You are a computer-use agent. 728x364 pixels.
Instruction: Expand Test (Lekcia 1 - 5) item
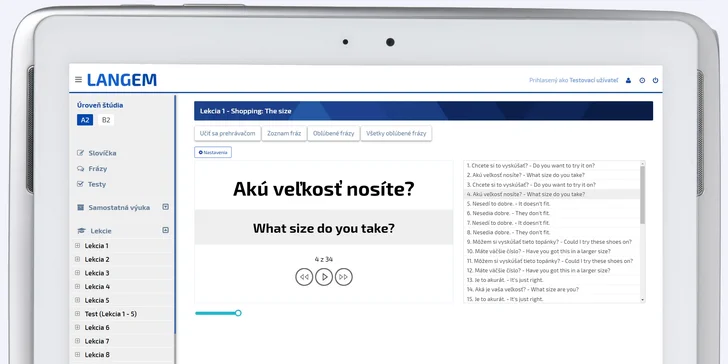click(x=78, y=314)
